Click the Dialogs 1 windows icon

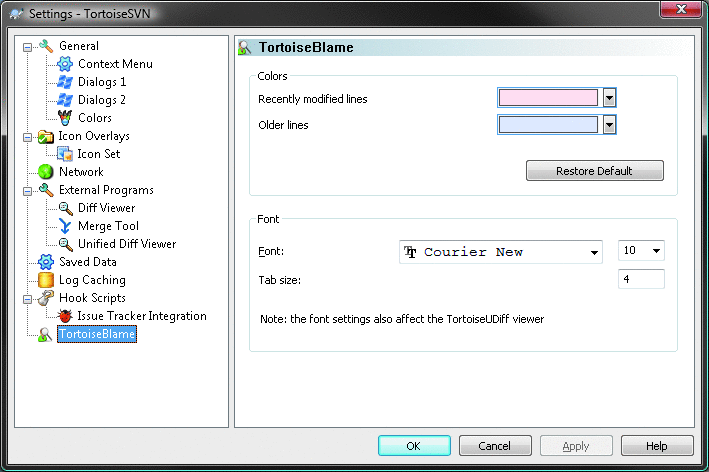65,82
